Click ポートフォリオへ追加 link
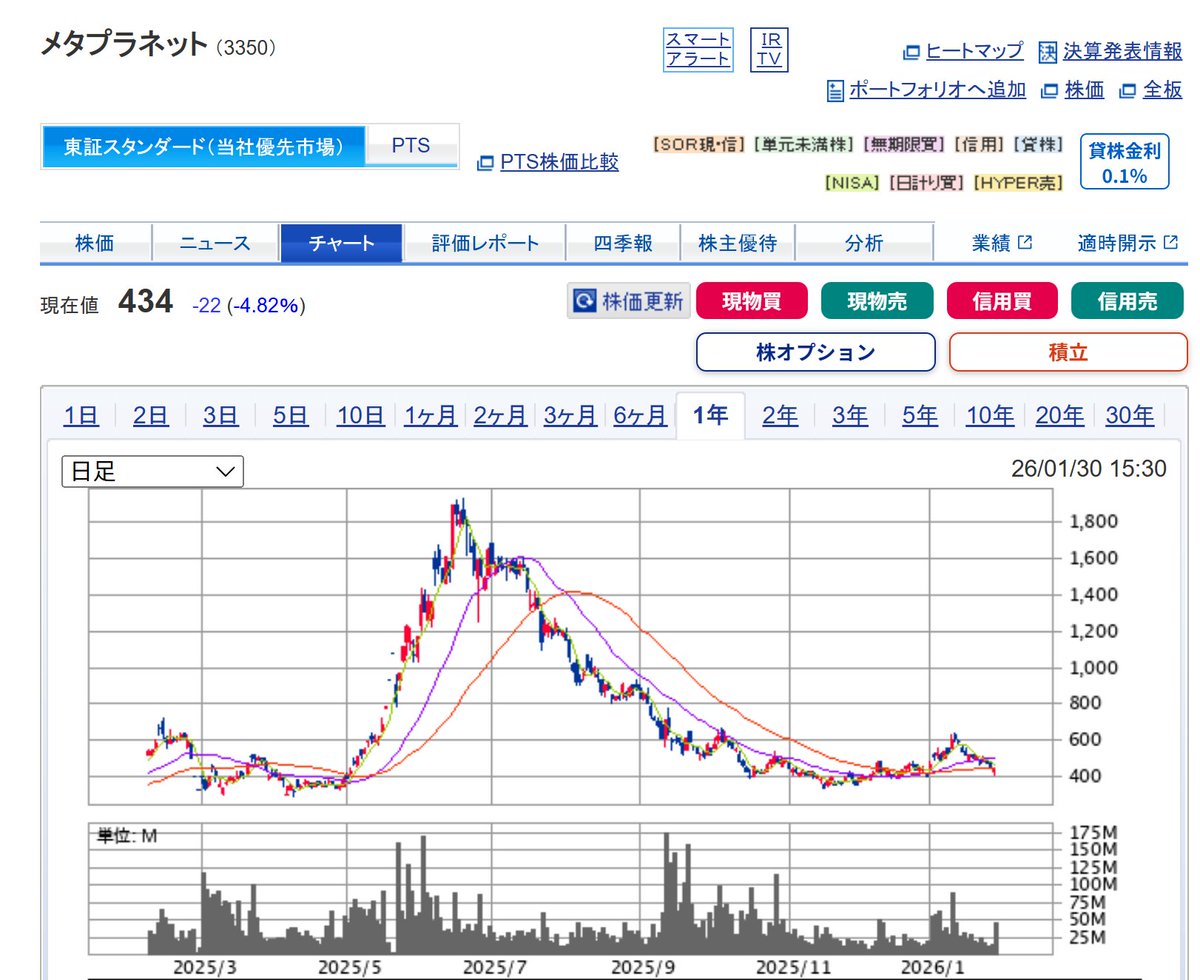The height and width of the screenshot is (980, 1200). 937,90
